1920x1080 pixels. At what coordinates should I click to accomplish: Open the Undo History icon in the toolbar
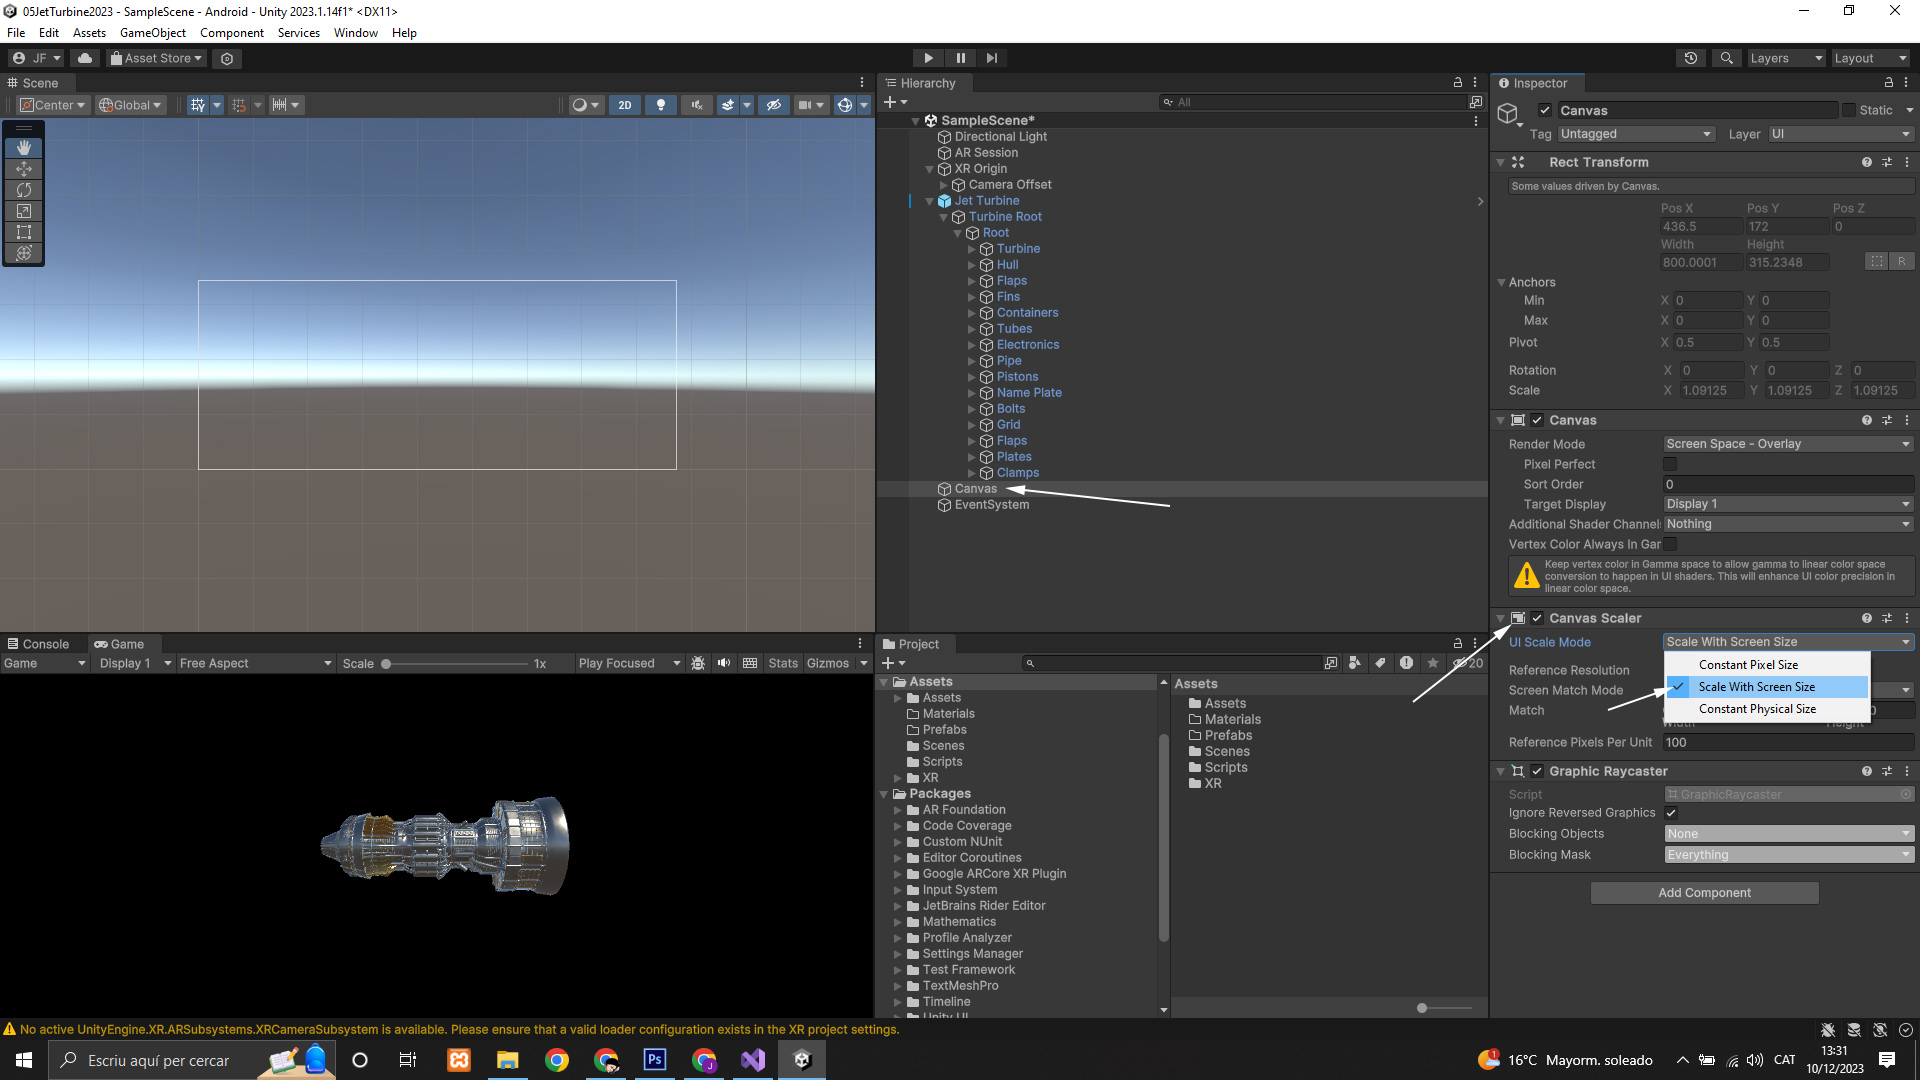(1691, 58)
